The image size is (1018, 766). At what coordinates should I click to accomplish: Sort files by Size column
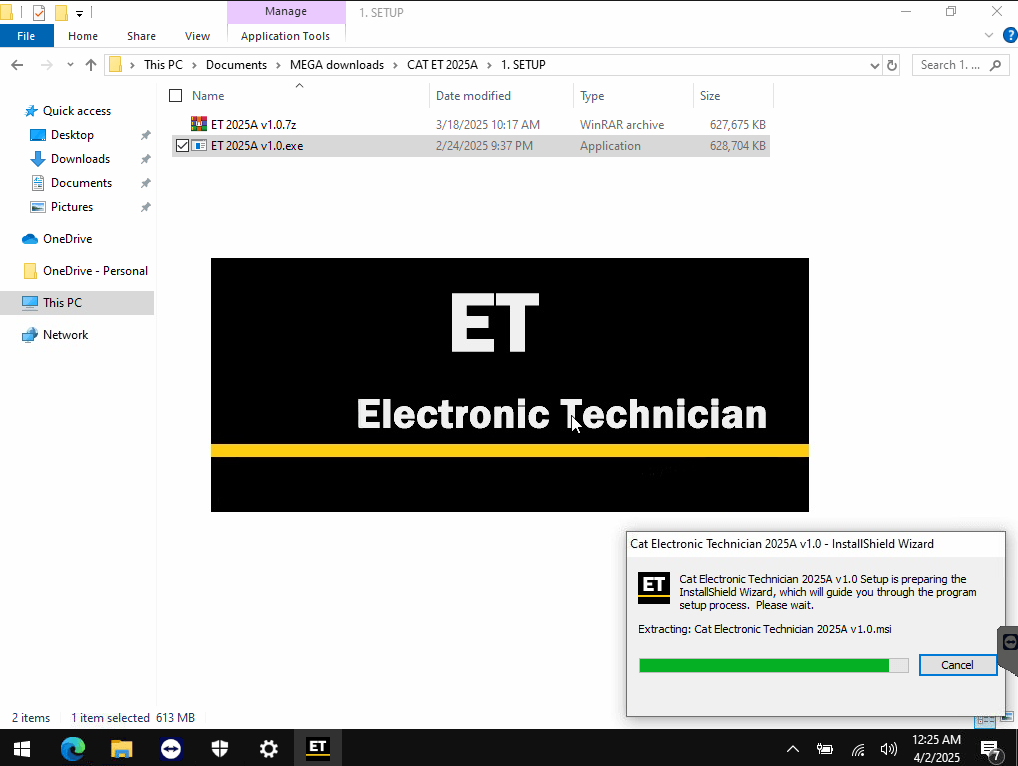click(x=710, y=95)
